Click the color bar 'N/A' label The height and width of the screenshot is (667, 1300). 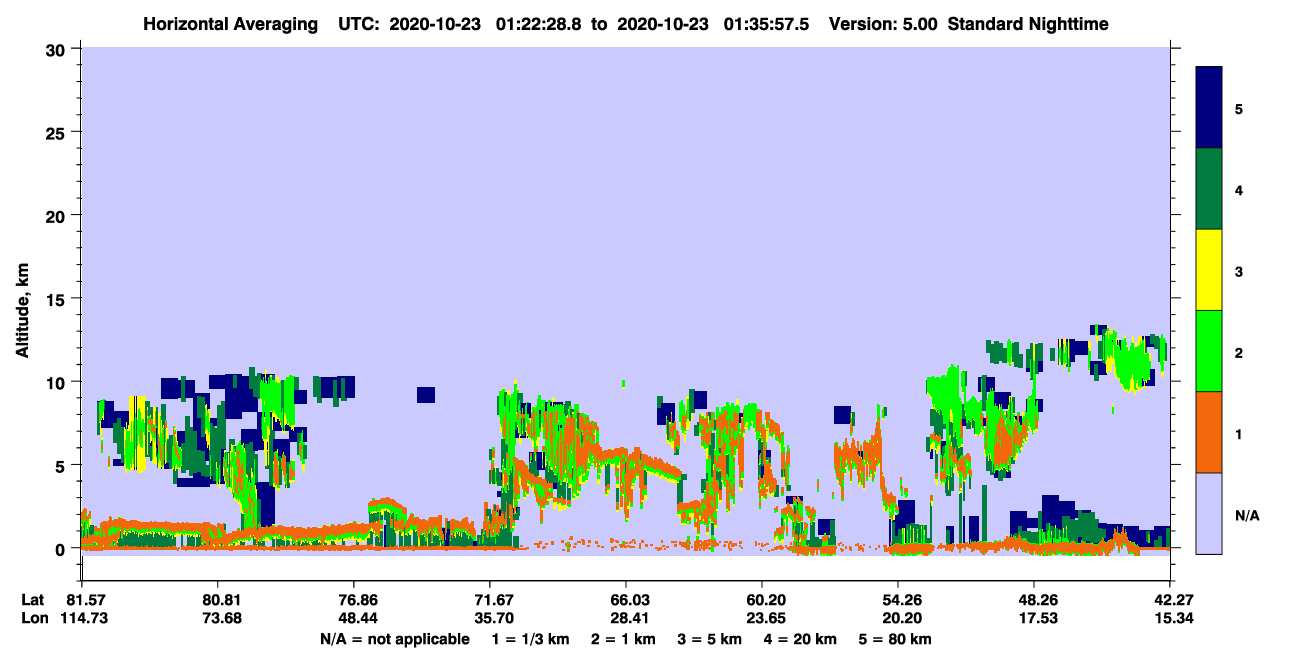[x=1247, y=515]
